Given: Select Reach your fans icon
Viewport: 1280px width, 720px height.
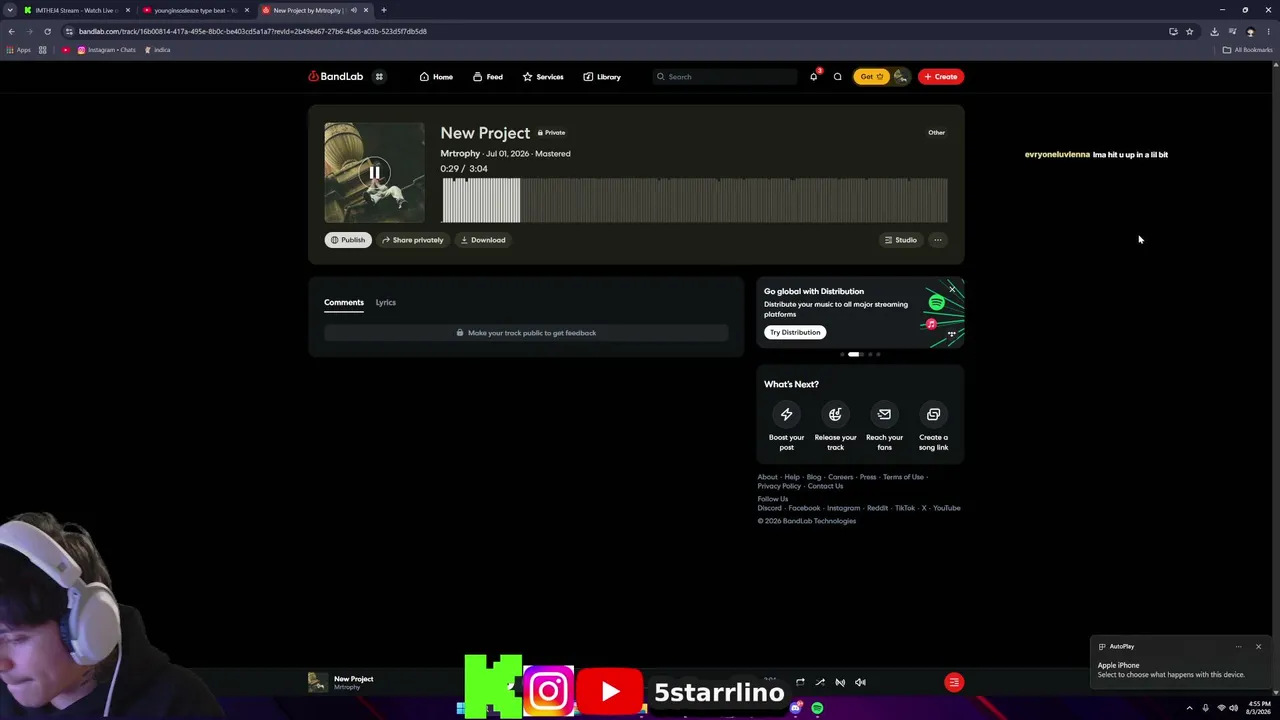Looking at the screenshot, I should [x=884, y=414].
